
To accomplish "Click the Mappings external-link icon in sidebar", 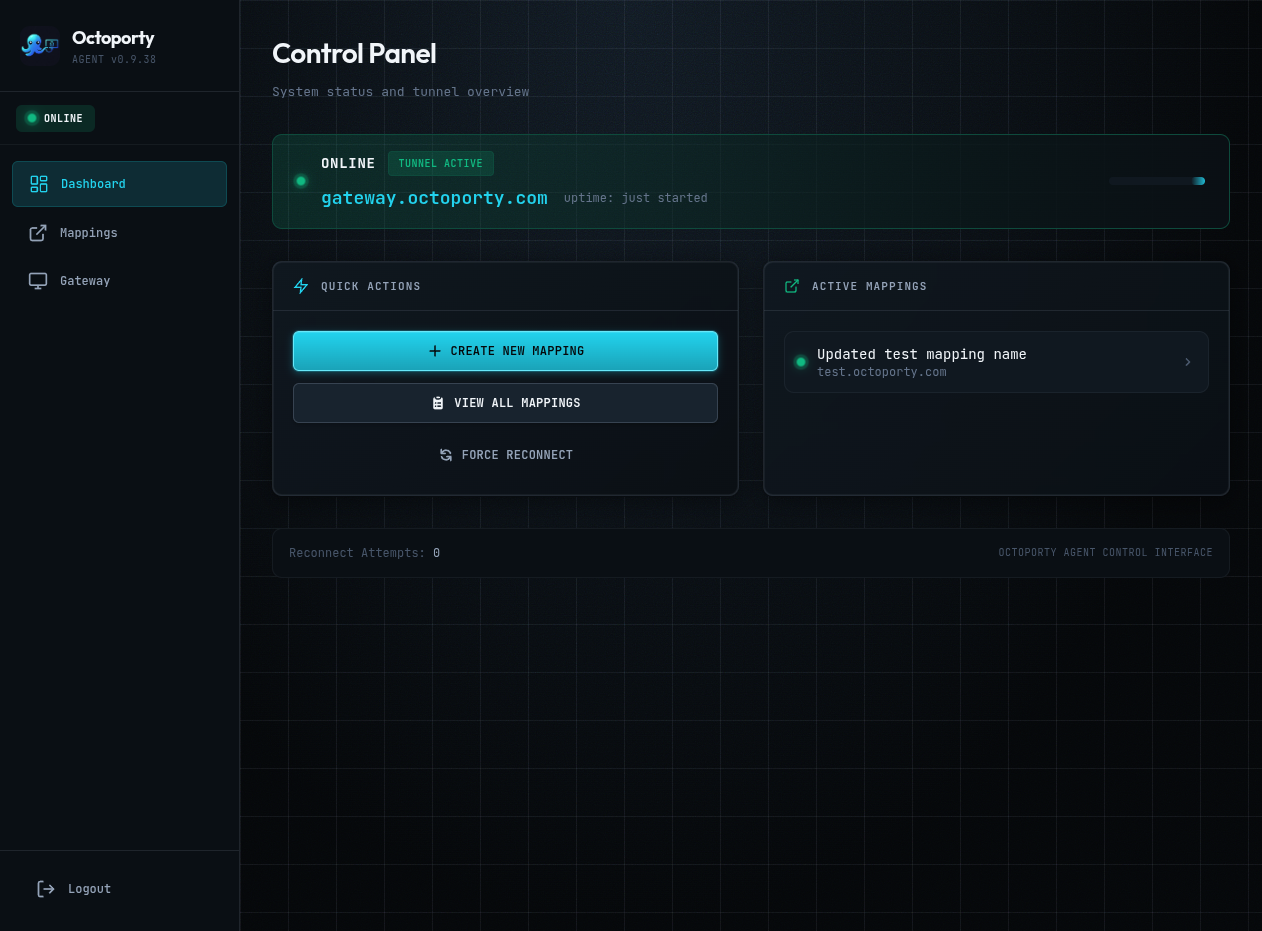I will click(38, 233).
